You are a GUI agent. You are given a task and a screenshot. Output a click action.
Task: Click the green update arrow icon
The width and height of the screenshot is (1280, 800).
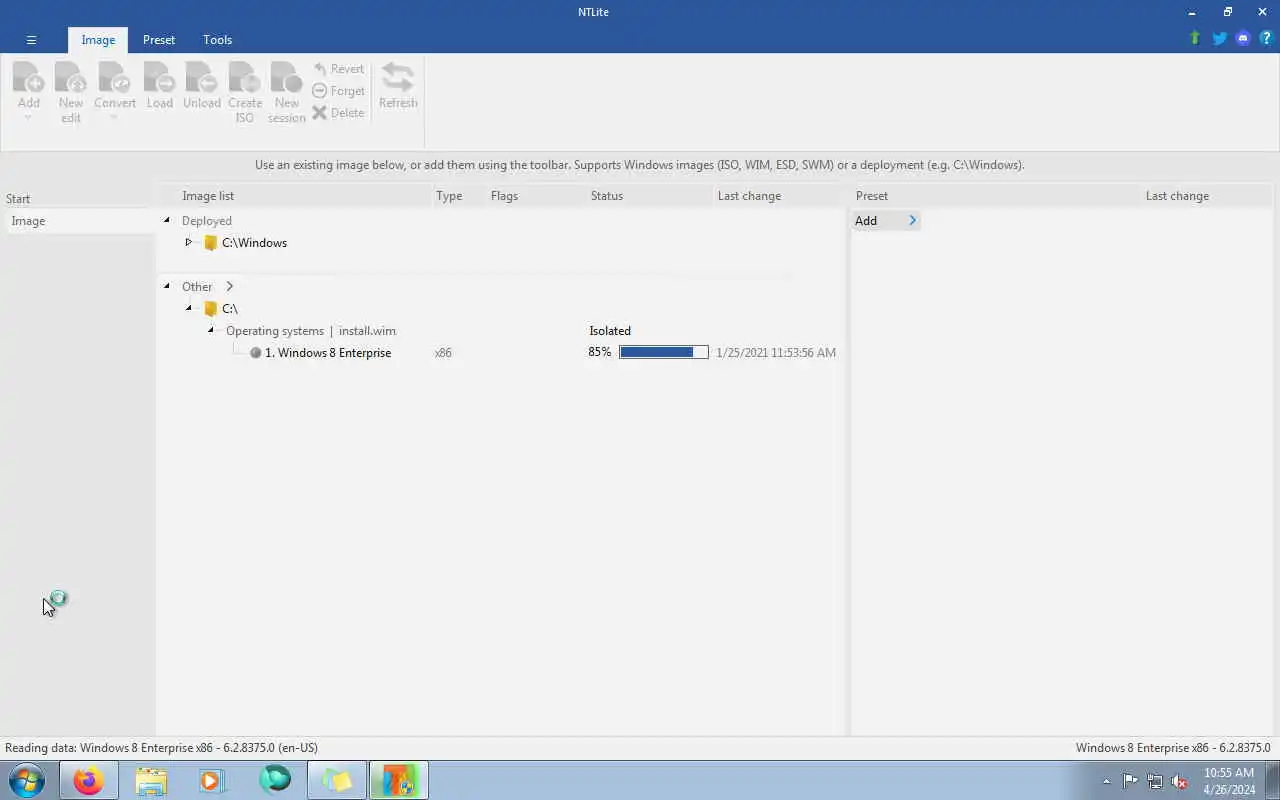coord(1195,38)
